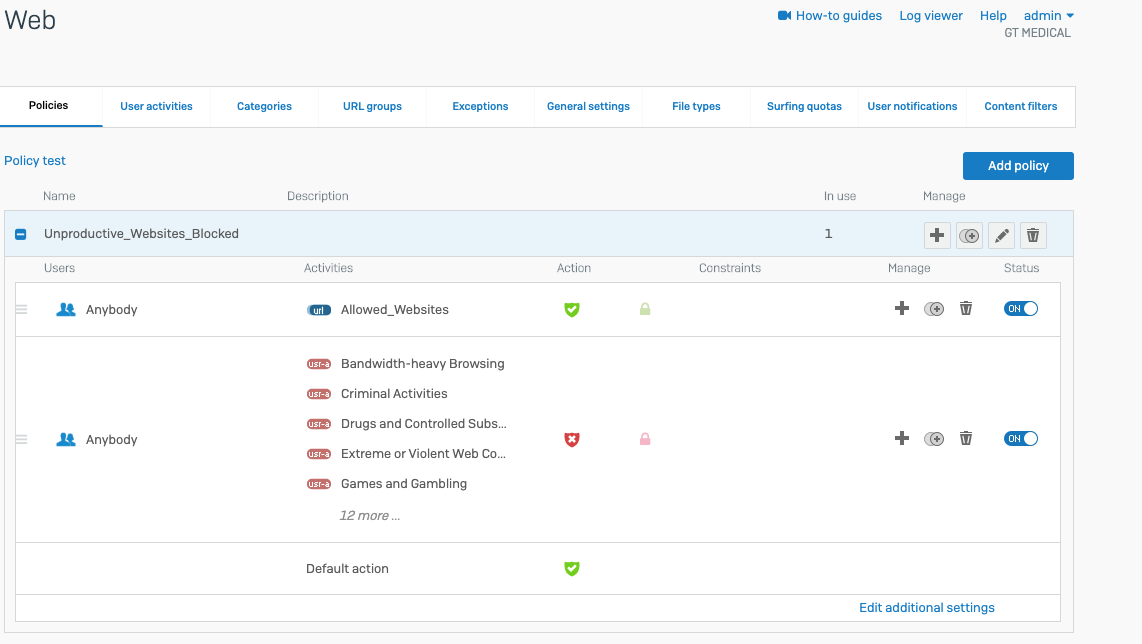This screenshot has width=1142, height=644.
Task: Click the clone icon in the policy header row
Action: pyautogui.click(x=969, y=235)
